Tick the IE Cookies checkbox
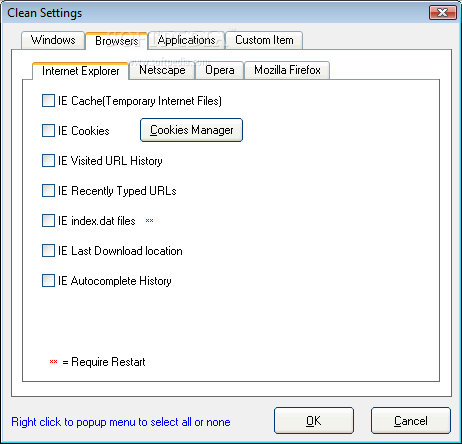Viewport: 462px width, 444px height. pos(48,131)
